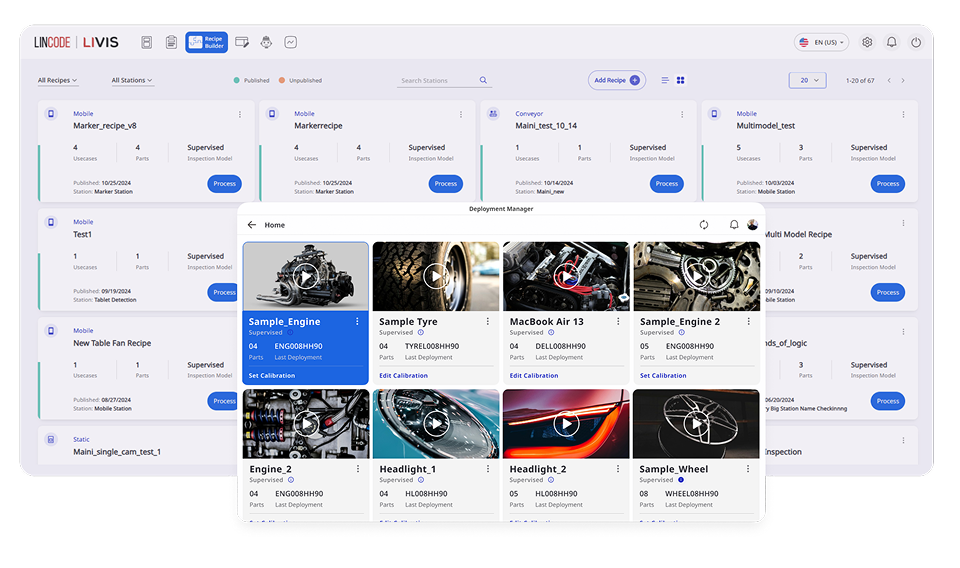
Task: Click Process on Marker_recipe_v8 card
Action: (x=224, y=183)
